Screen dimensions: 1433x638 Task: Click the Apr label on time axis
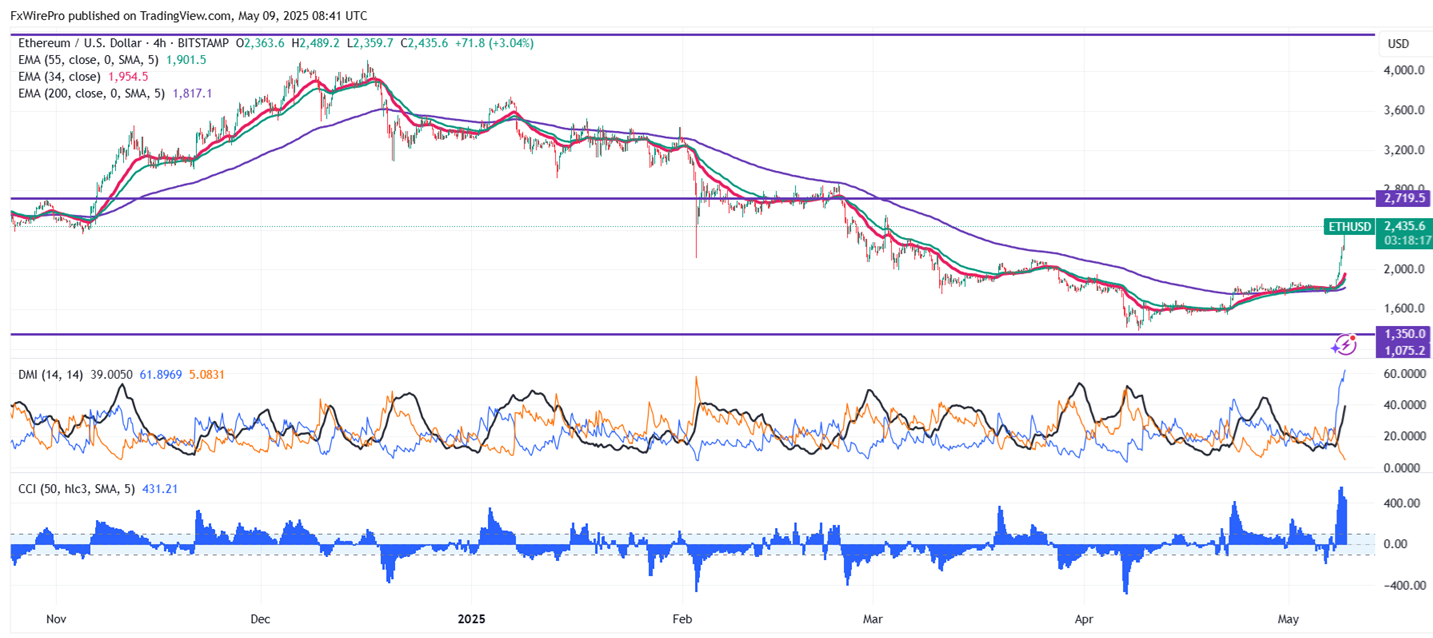point(1086,619)
